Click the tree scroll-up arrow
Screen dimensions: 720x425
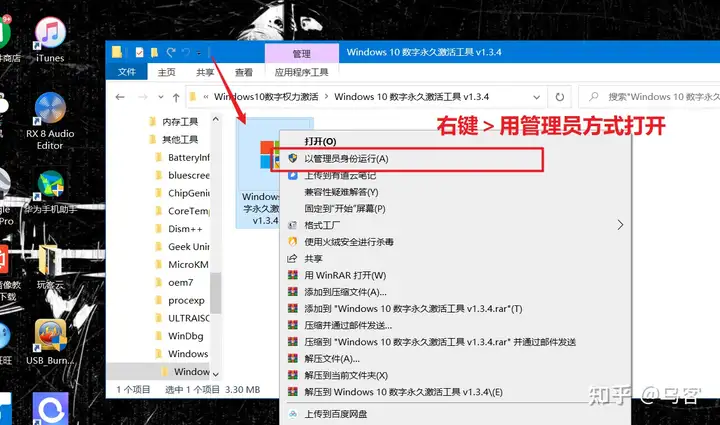[216, 119]
